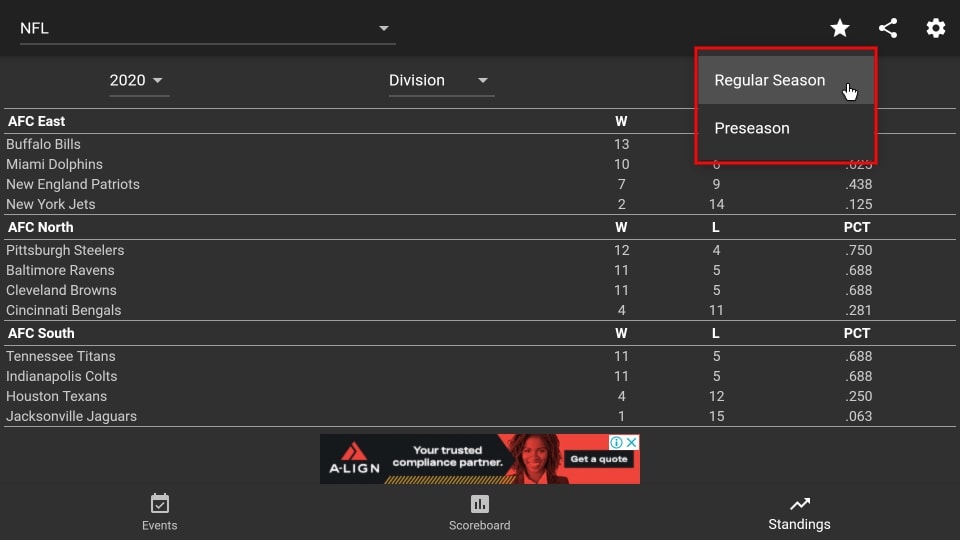The width and height of the screenshot is (960, 540).
Task: Close the A-LIGN ad
Action: [x=631, y=442]
